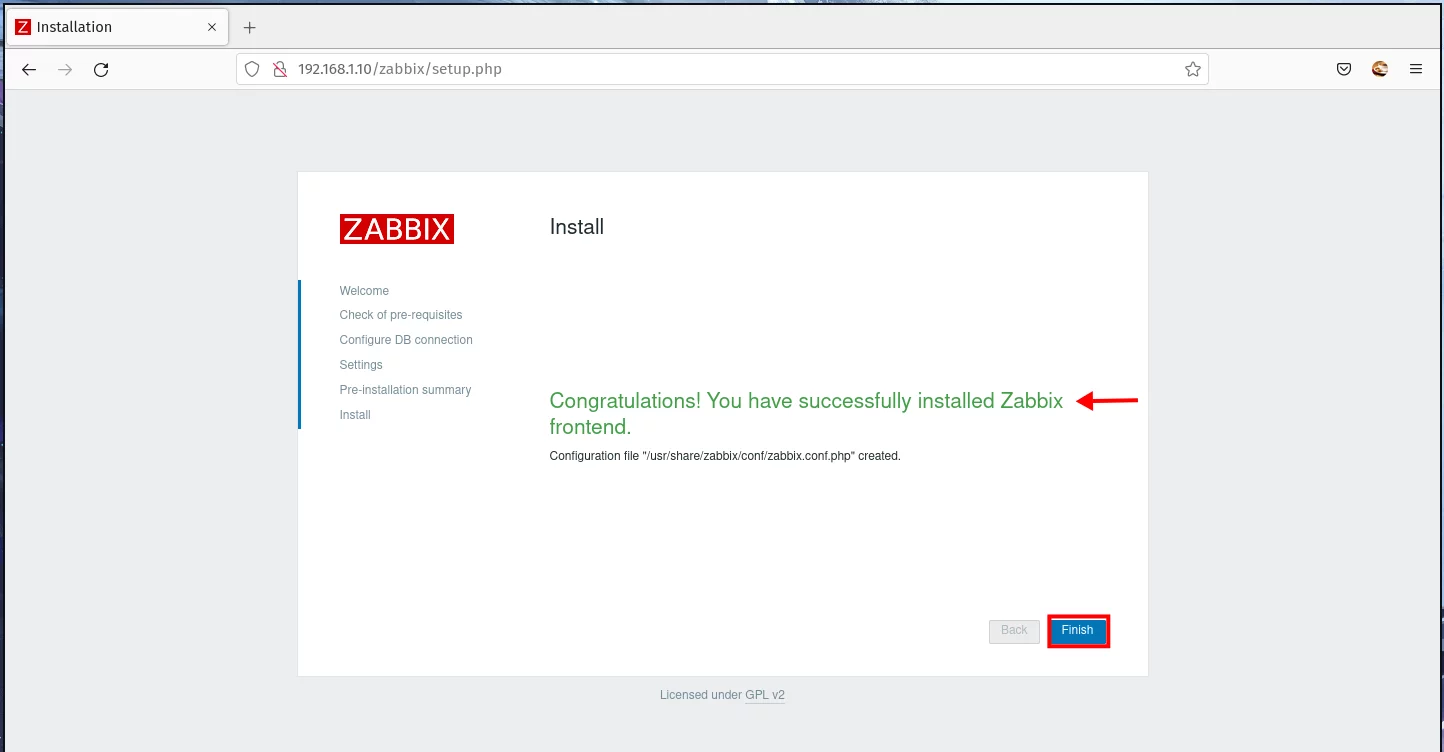Click the shield tracking protection icon
Image resolution: width=1444 pixels, height=752 pixels.
tap(252, 69)
